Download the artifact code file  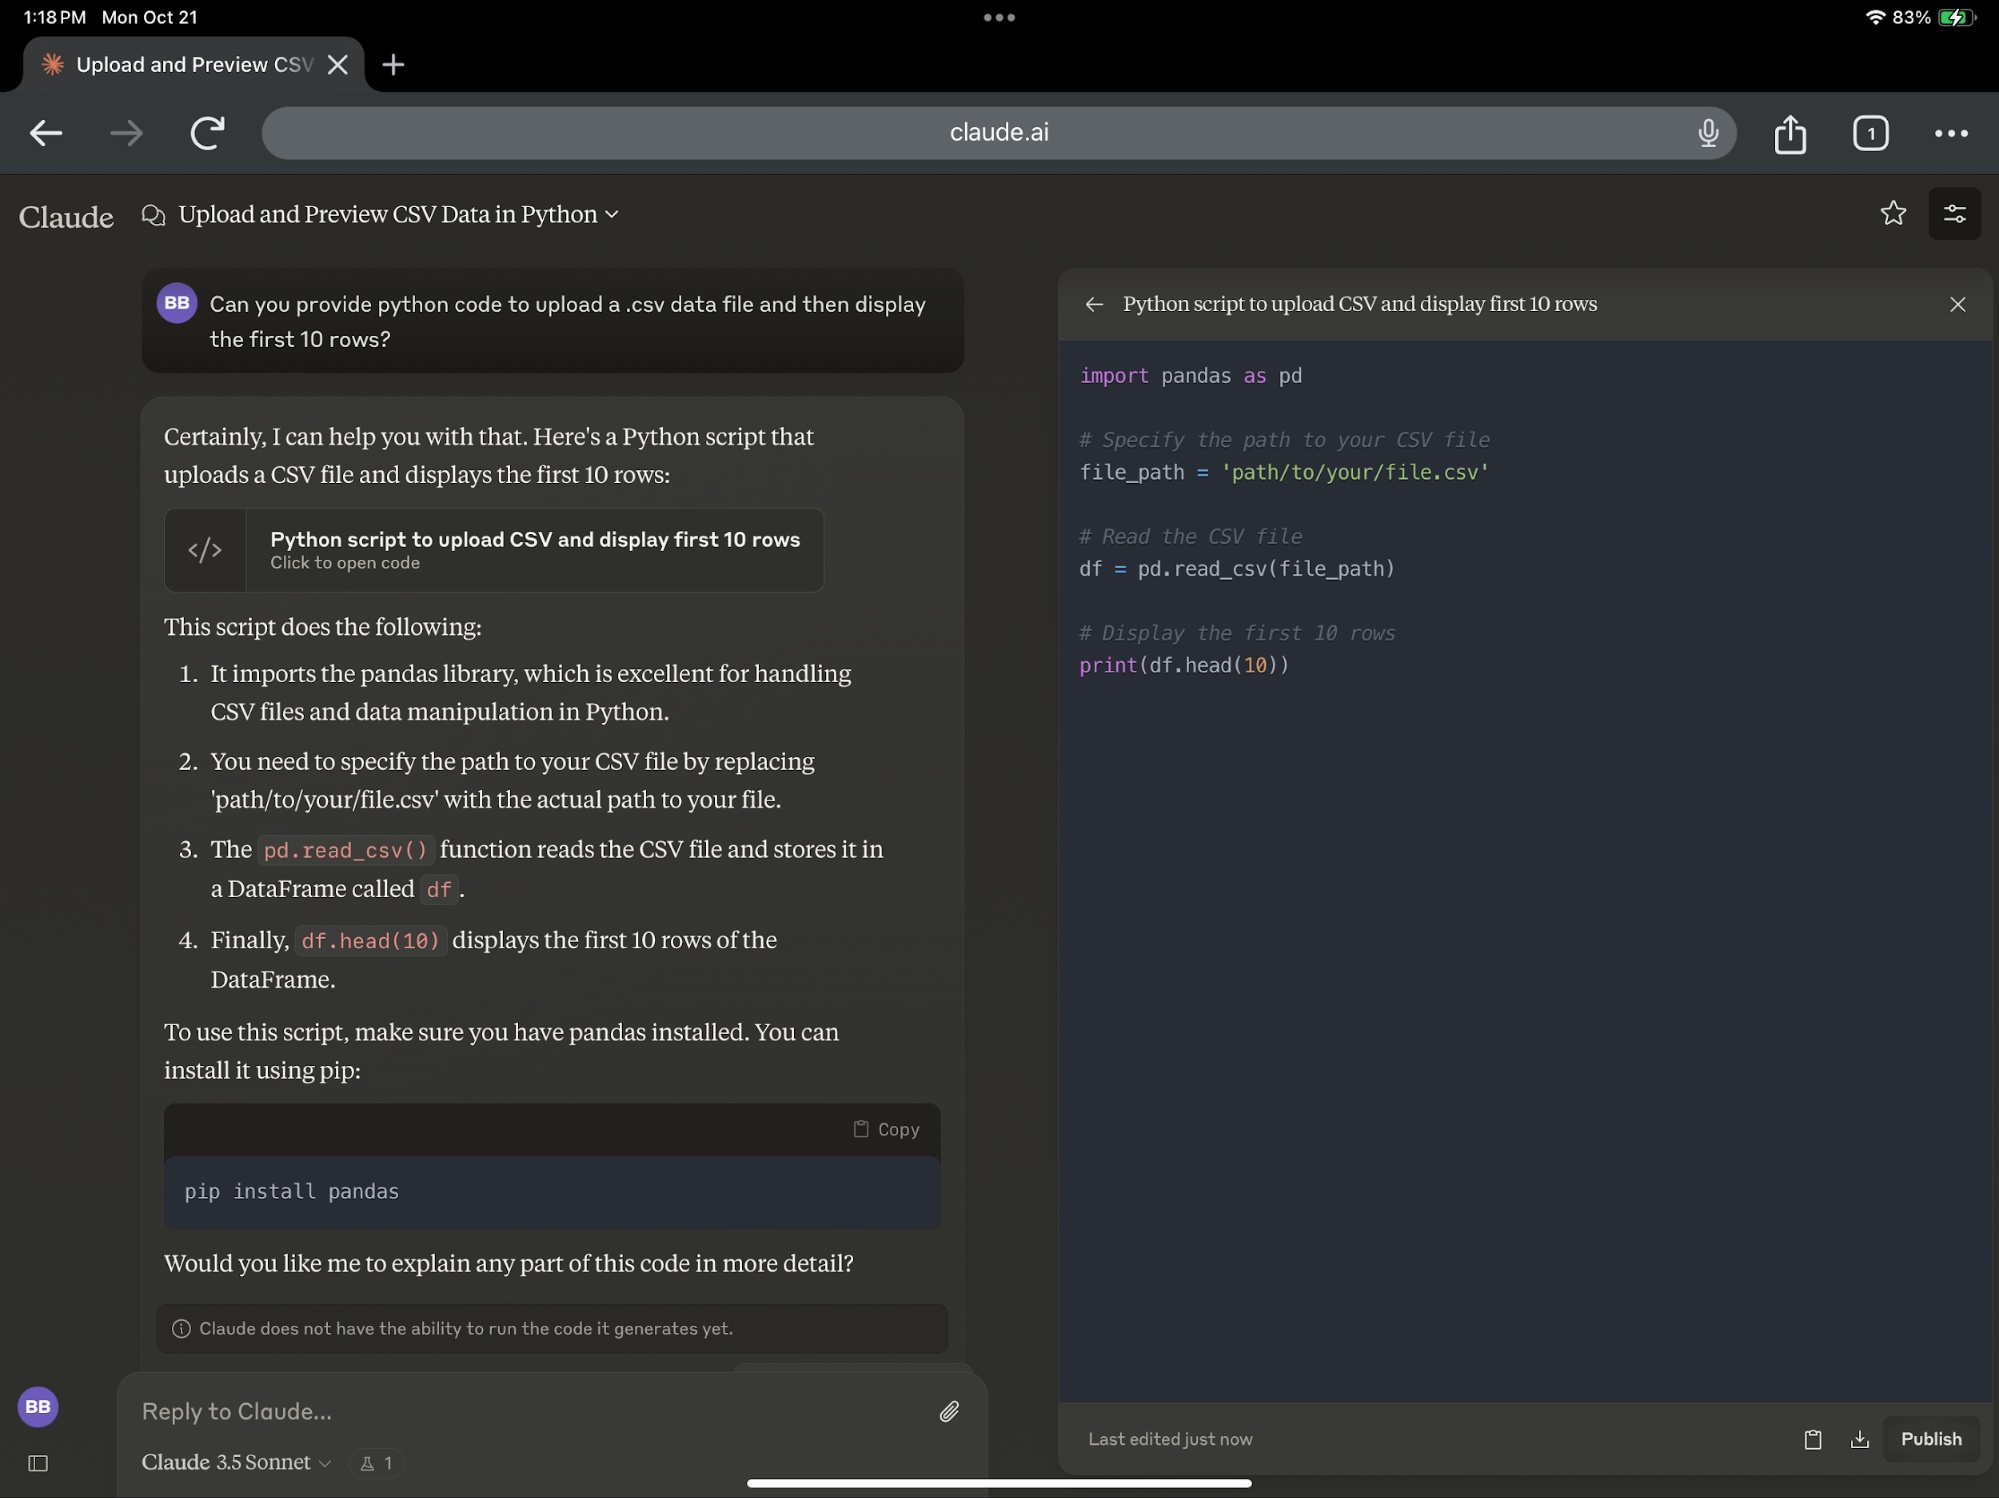(1859, 1439)
